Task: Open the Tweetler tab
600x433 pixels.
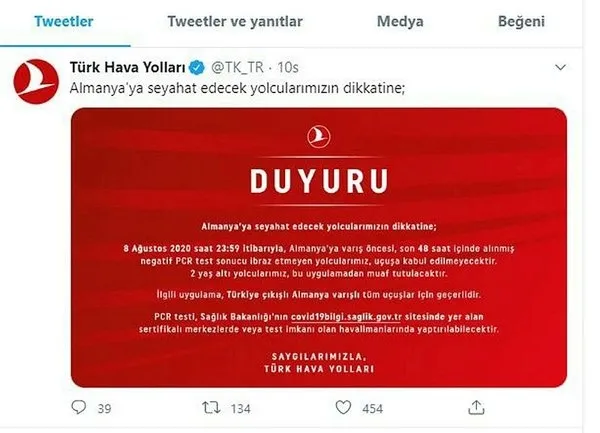Action: tap(64, 21)
